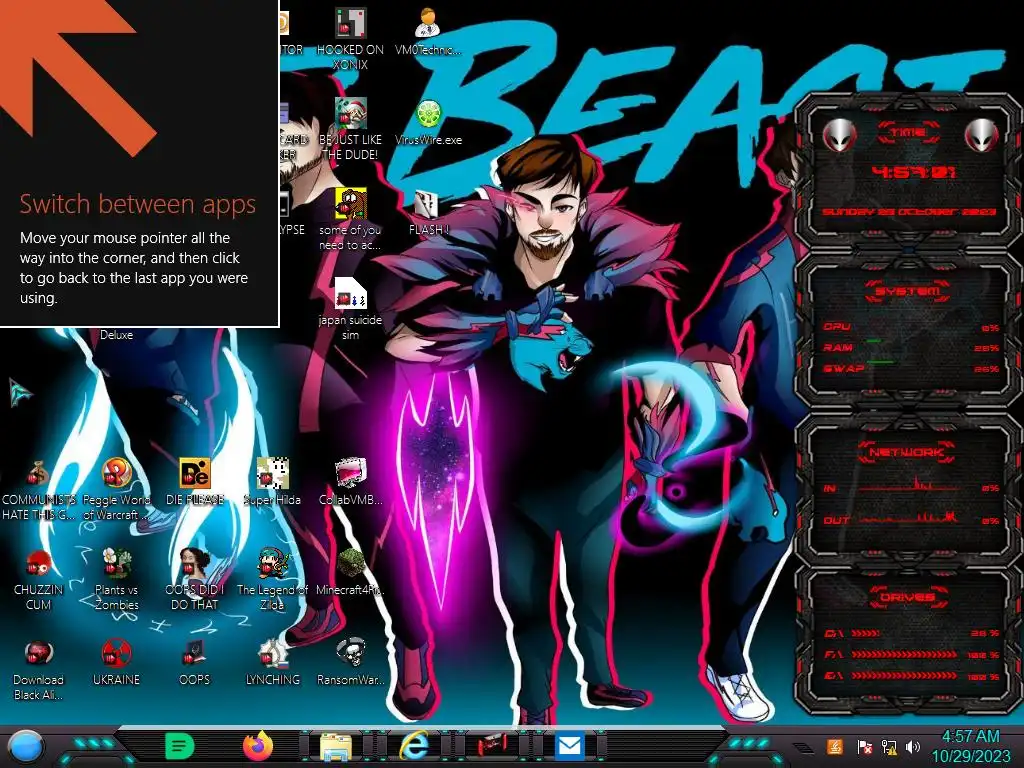
Task: Select the VirusWire.exe desktop icon
Action: (428, 123)
